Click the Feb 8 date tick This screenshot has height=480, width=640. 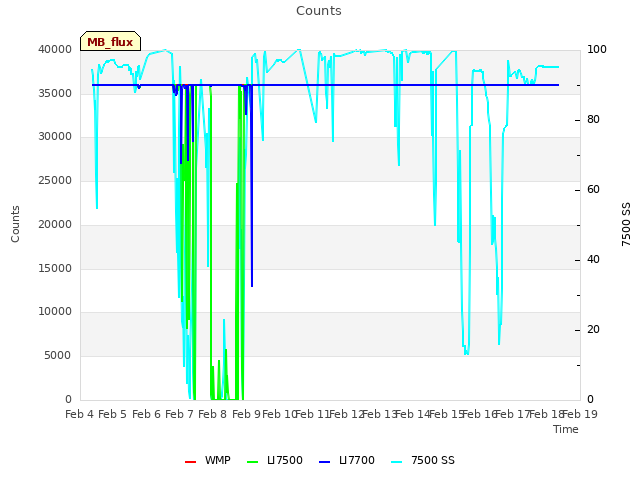pyautogui.click(x=212, y=414)
